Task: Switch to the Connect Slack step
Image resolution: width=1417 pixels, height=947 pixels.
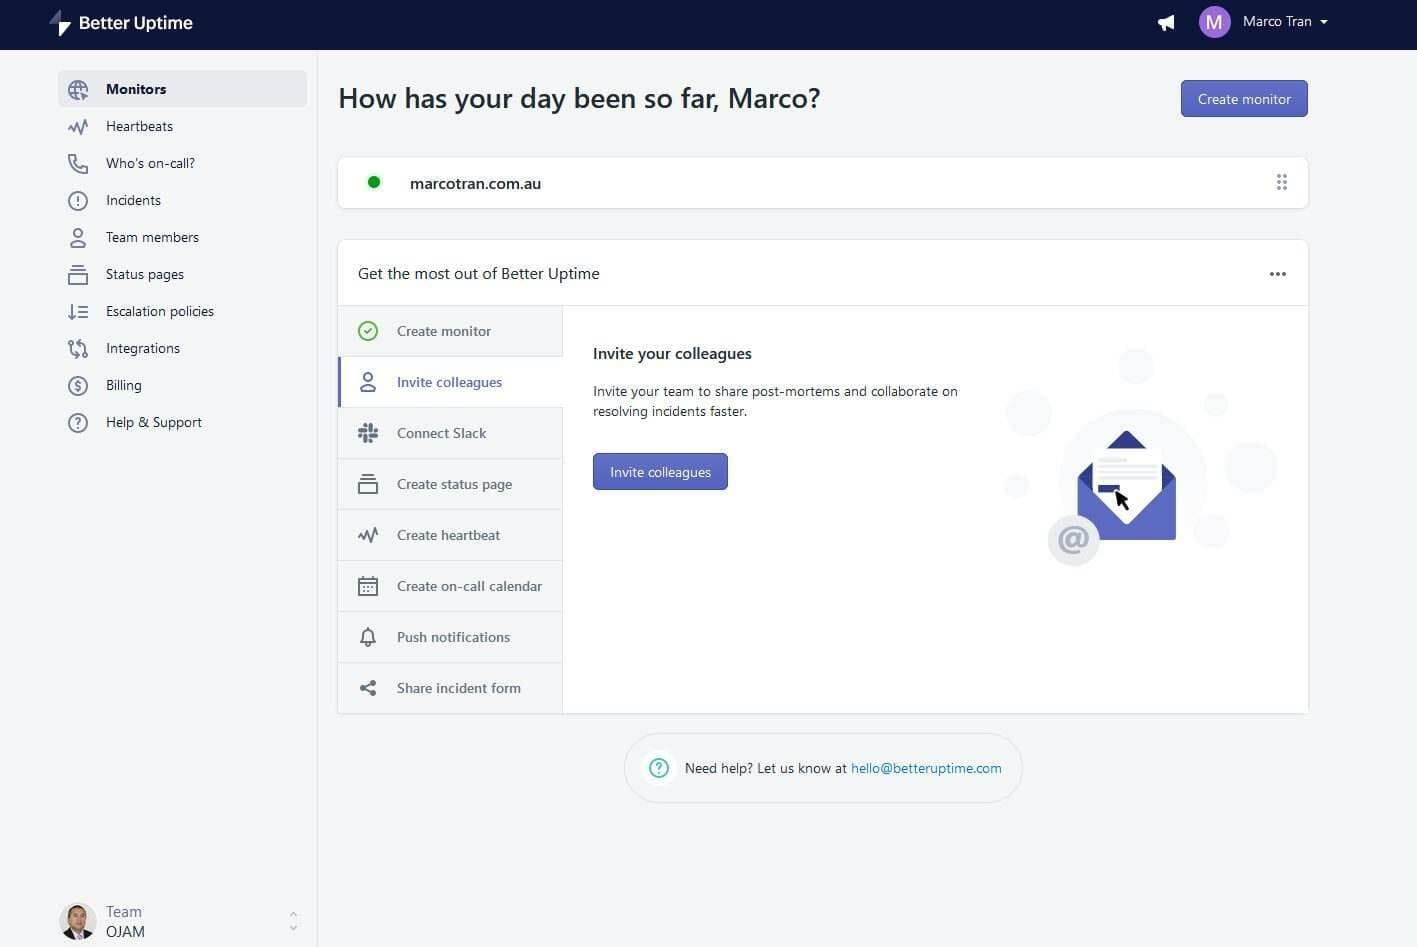Action: click(441, 433)
